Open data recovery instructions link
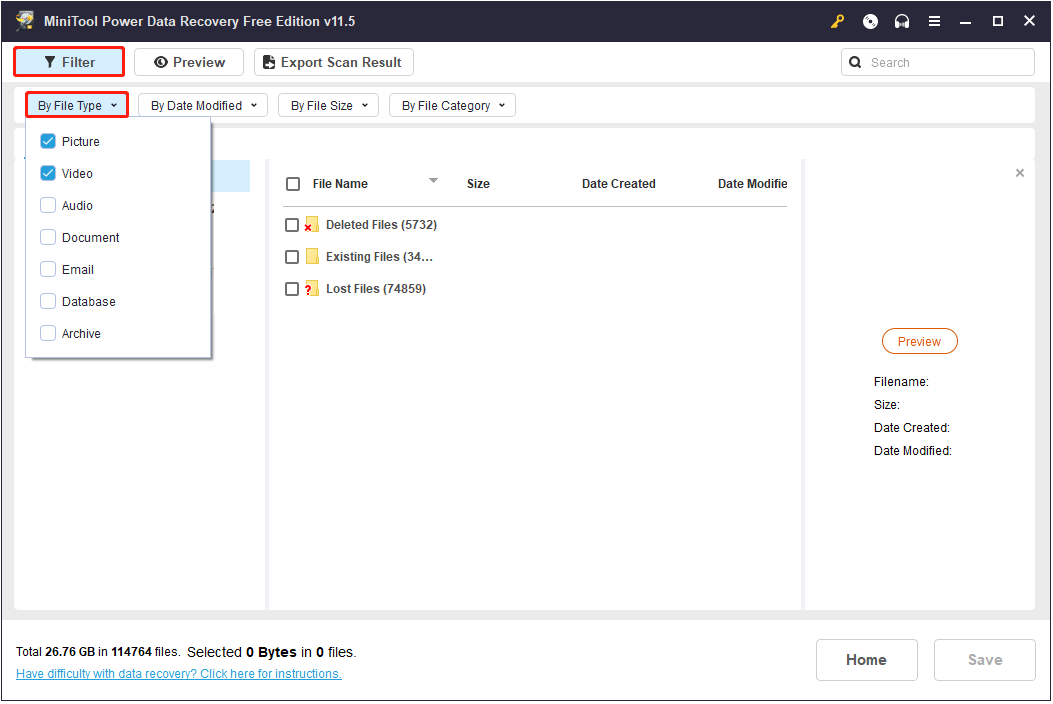The height and width of the screenshot is (704, 1053). pos(179,674)
